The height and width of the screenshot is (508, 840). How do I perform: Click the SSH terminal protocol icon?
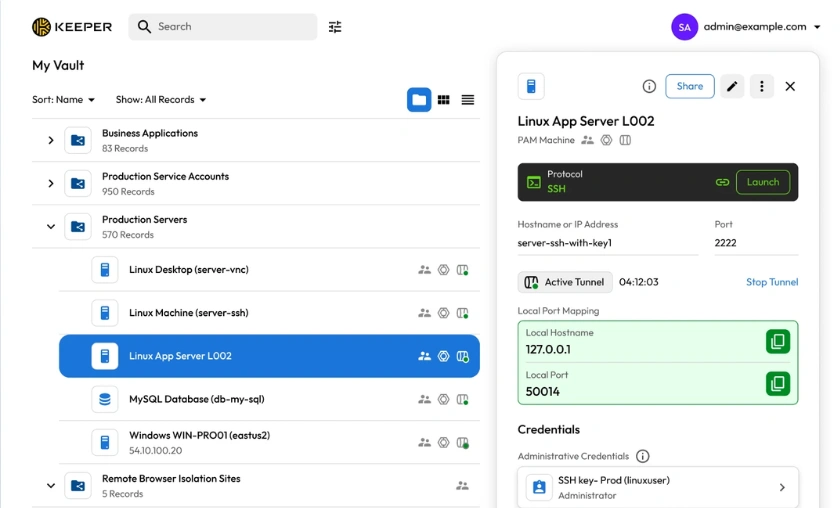pyautogui.click(x=534, y=183)
